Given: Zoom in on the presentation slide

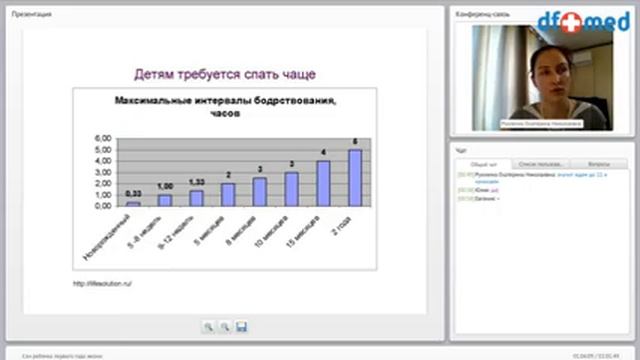Looking at the screenshot, I should 209,327.
